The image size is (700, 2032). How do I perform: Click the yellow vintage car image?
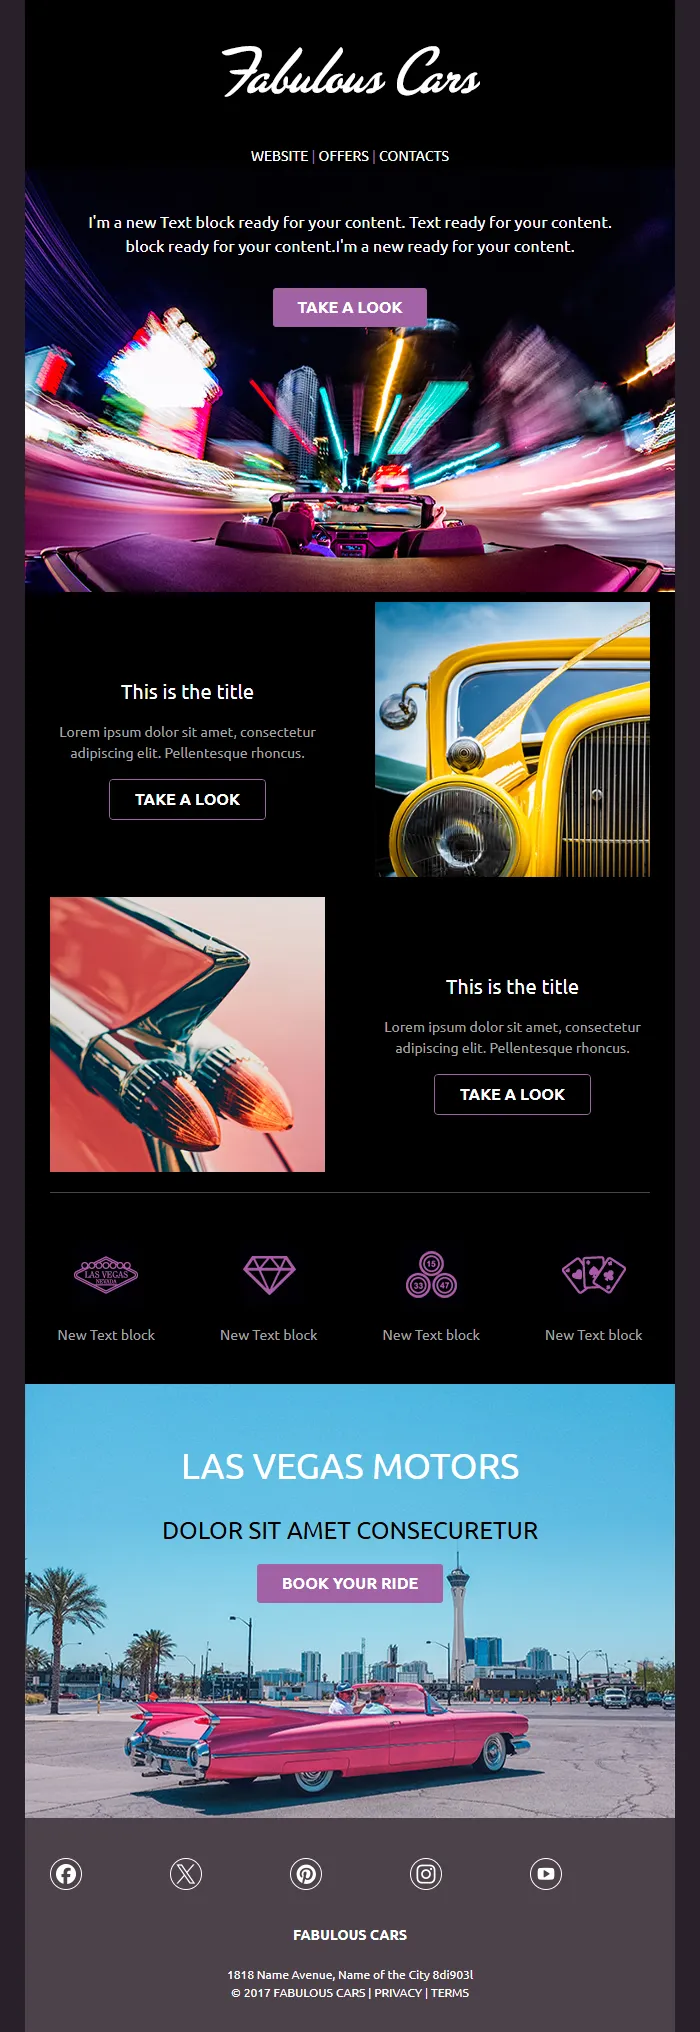512,740
